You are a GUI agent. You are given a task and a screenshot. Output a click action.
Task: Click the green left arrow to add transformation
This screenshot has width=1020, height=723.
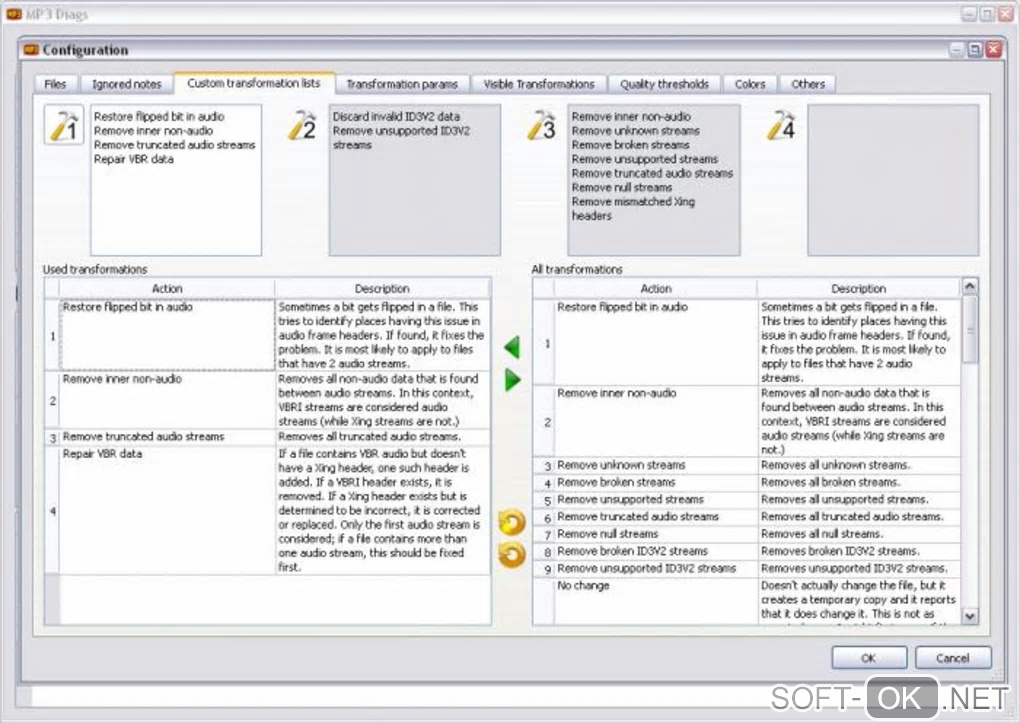pos(512,347)
